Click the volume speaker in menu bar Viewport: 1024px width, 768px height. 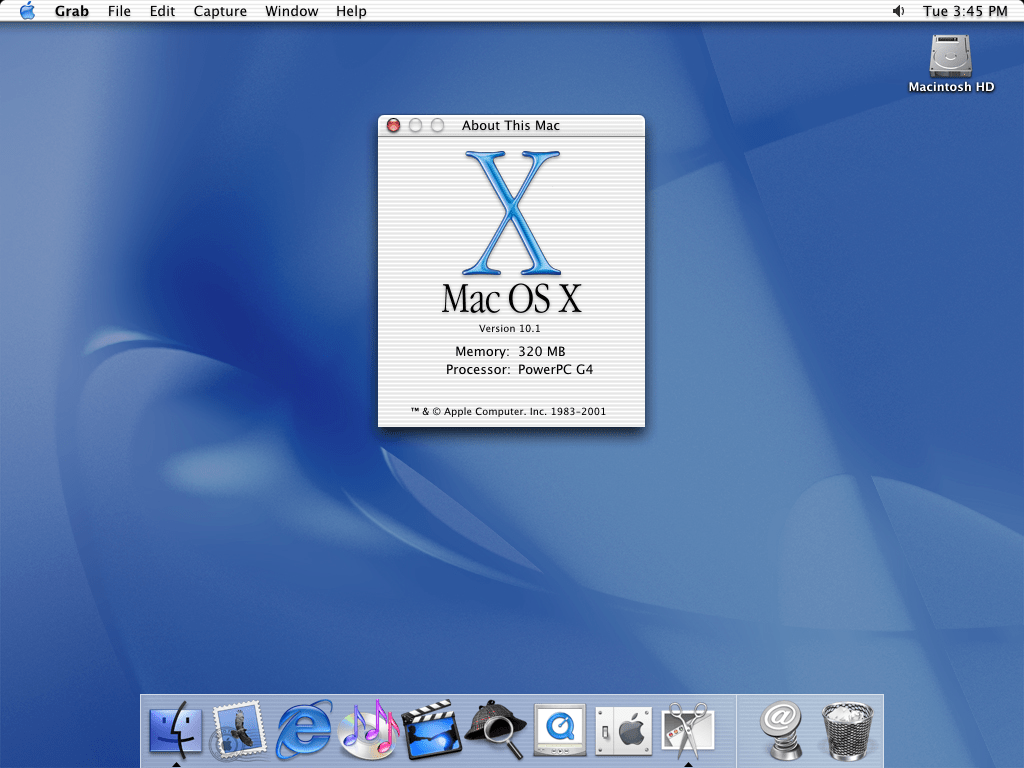pyautogui.click(x=898, y=11)
